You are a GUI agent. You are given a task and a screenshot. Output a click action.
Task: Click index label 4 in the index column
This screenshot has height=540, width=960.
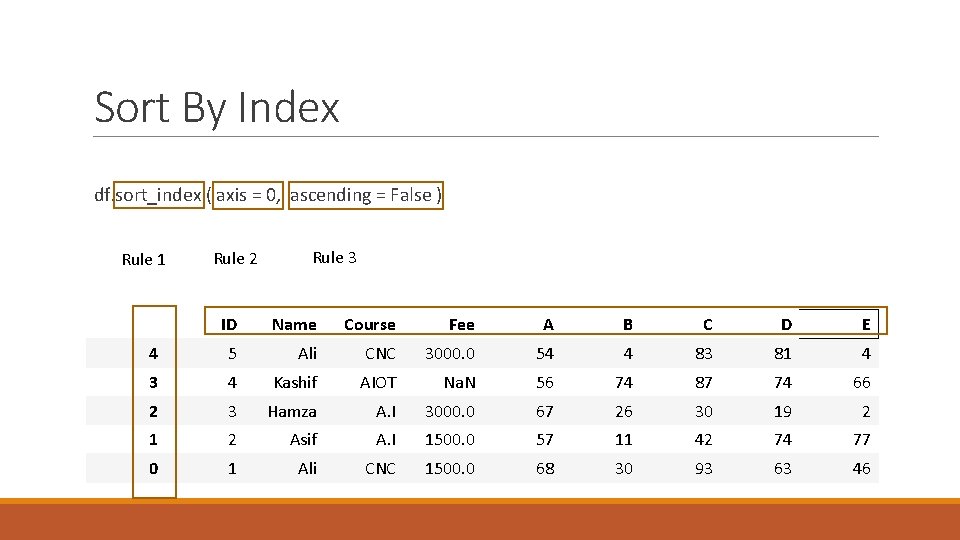[x=153, y=353]
